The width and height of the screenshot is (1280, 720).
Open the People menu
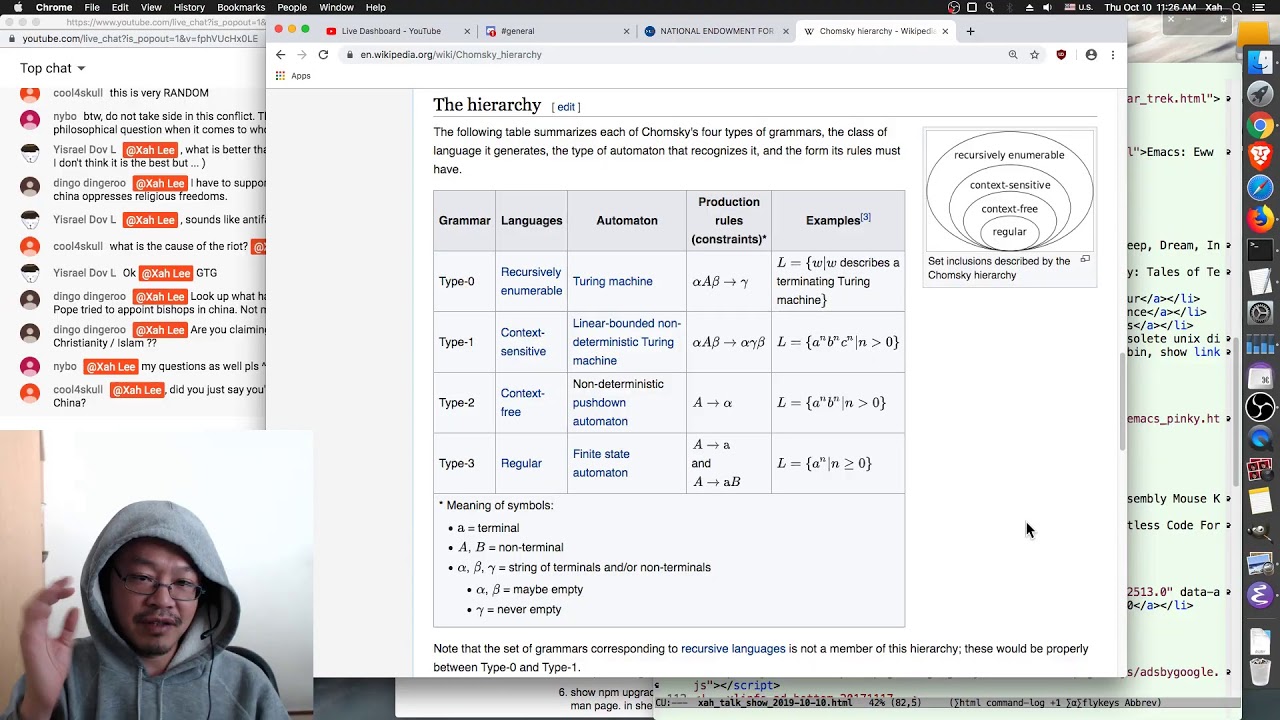(292, 7)
